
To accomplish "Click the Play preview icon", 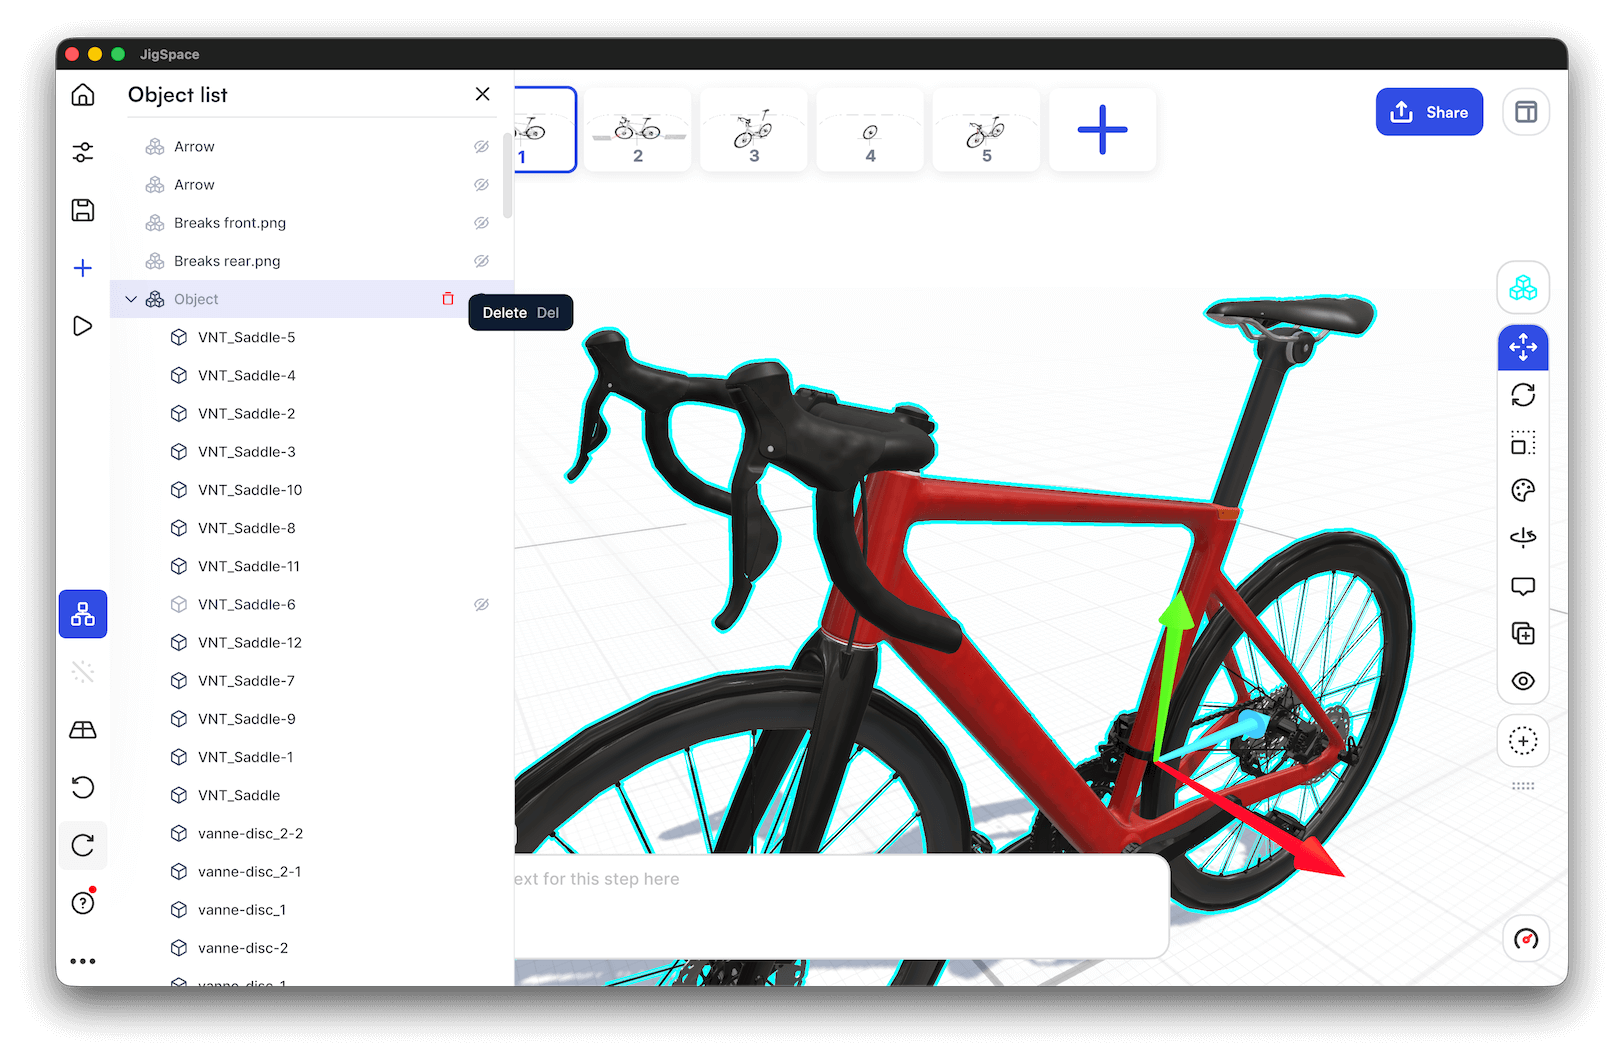I will click(83, 326).
